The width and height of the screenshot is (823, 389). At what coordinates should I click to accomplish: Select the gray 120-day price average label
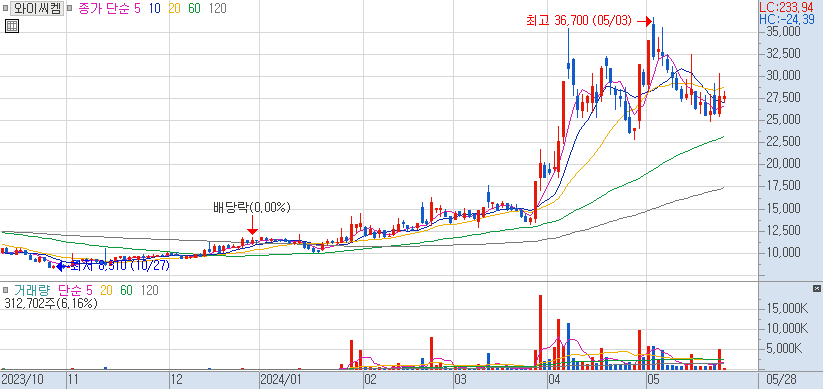tap(217, 9)
